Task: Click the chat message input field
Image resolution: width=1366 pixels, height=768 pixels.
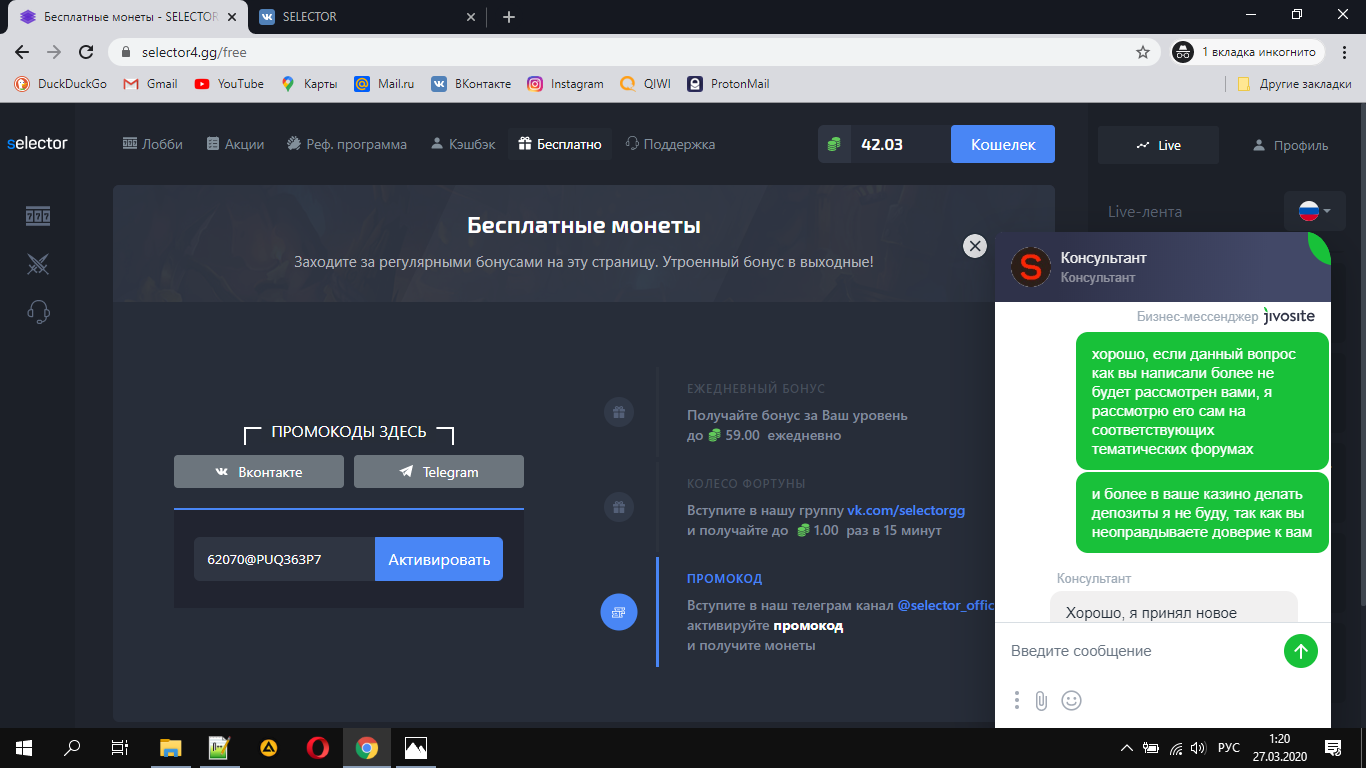Action: [x=1141, y=651]
